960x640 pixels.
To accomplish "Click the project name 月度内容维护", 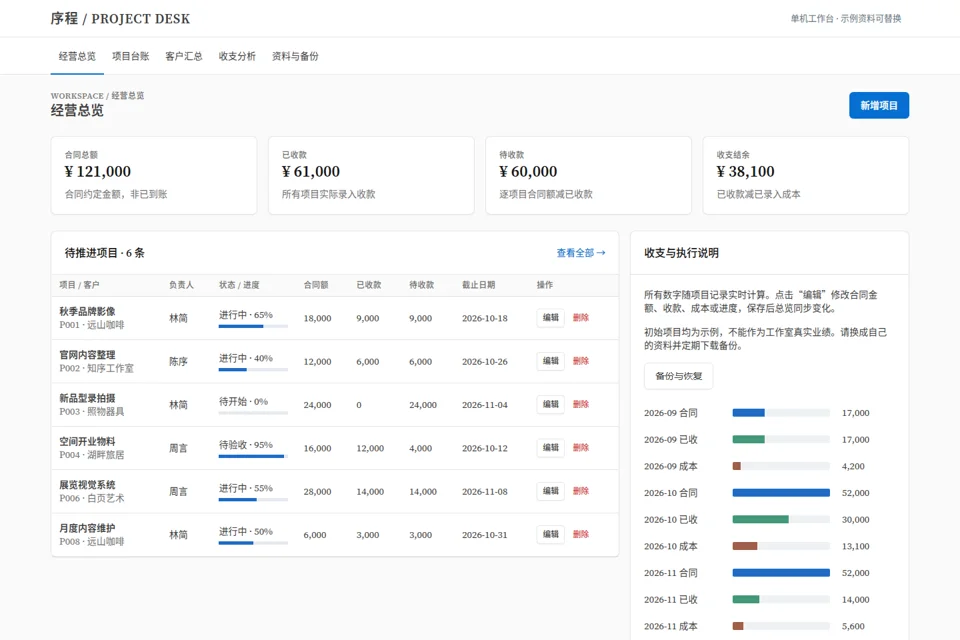I will tap(87, 528).
